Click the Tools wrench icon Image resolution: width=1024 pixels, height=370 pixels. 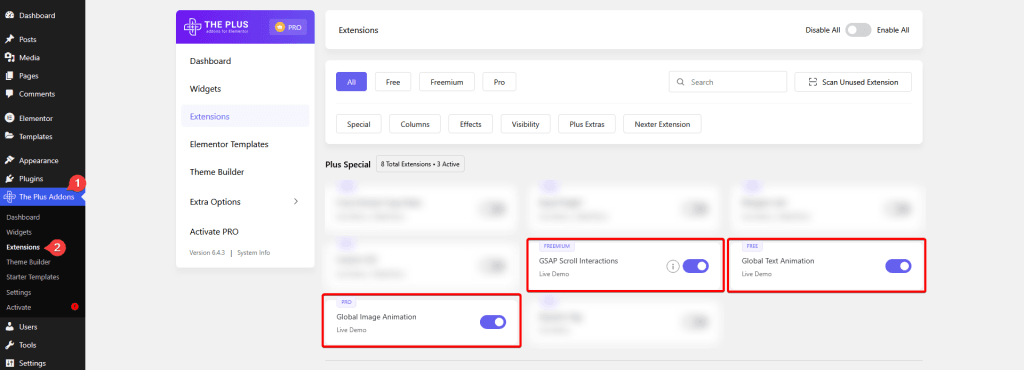click(x=9, y=345)
